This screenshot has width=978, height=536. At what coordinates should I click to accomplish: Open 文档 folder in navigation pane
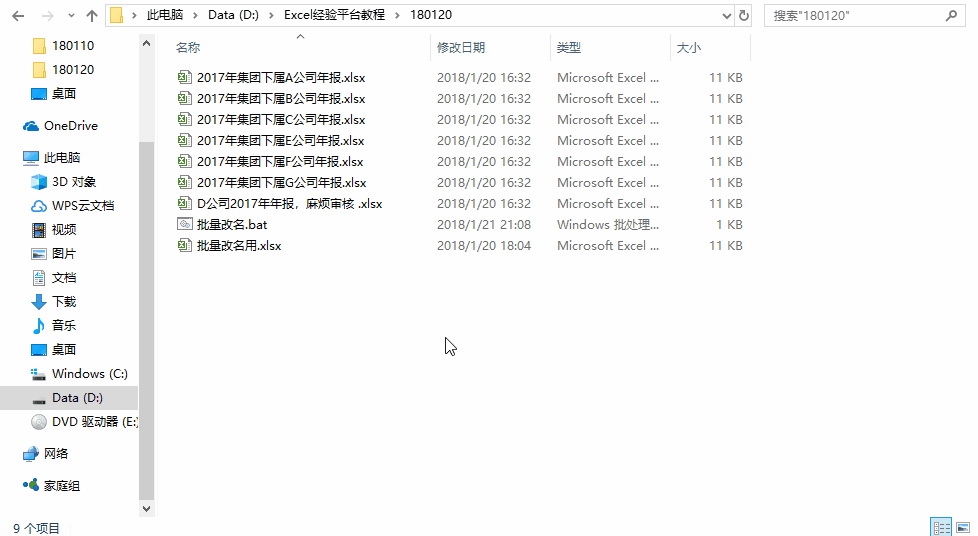[64, 278]
